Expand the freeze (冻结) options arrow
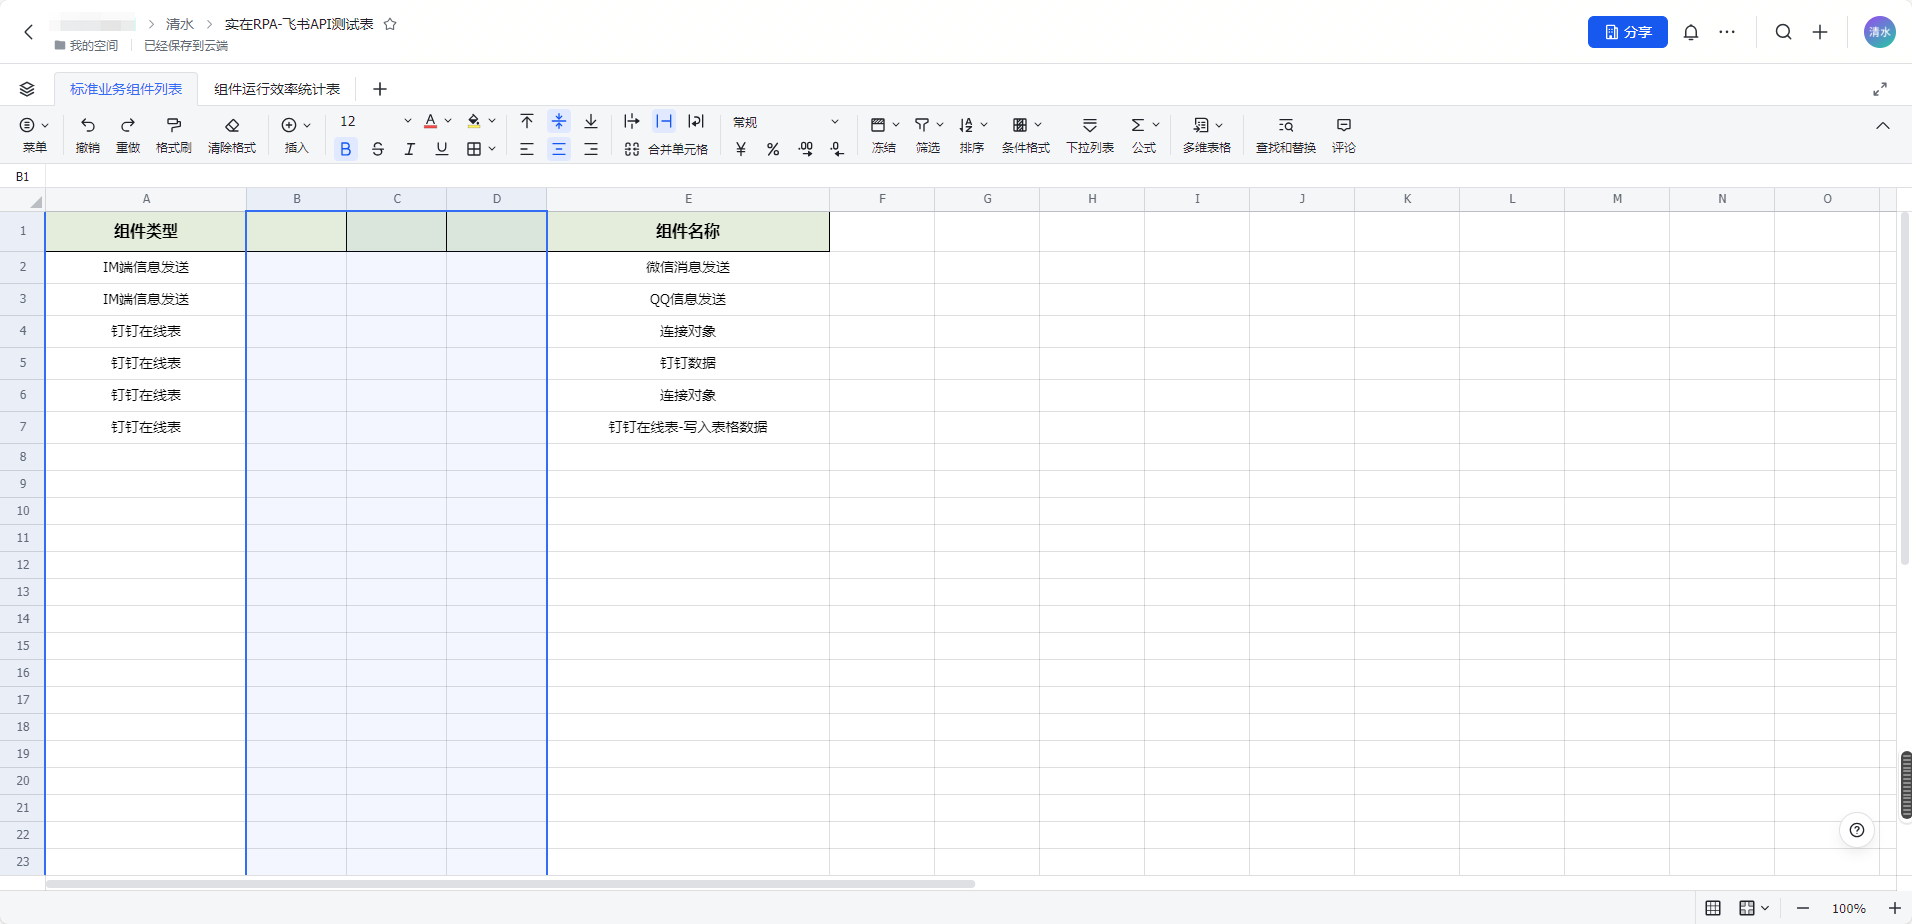This screenshot has height=924, width=1912. (896, 125)
